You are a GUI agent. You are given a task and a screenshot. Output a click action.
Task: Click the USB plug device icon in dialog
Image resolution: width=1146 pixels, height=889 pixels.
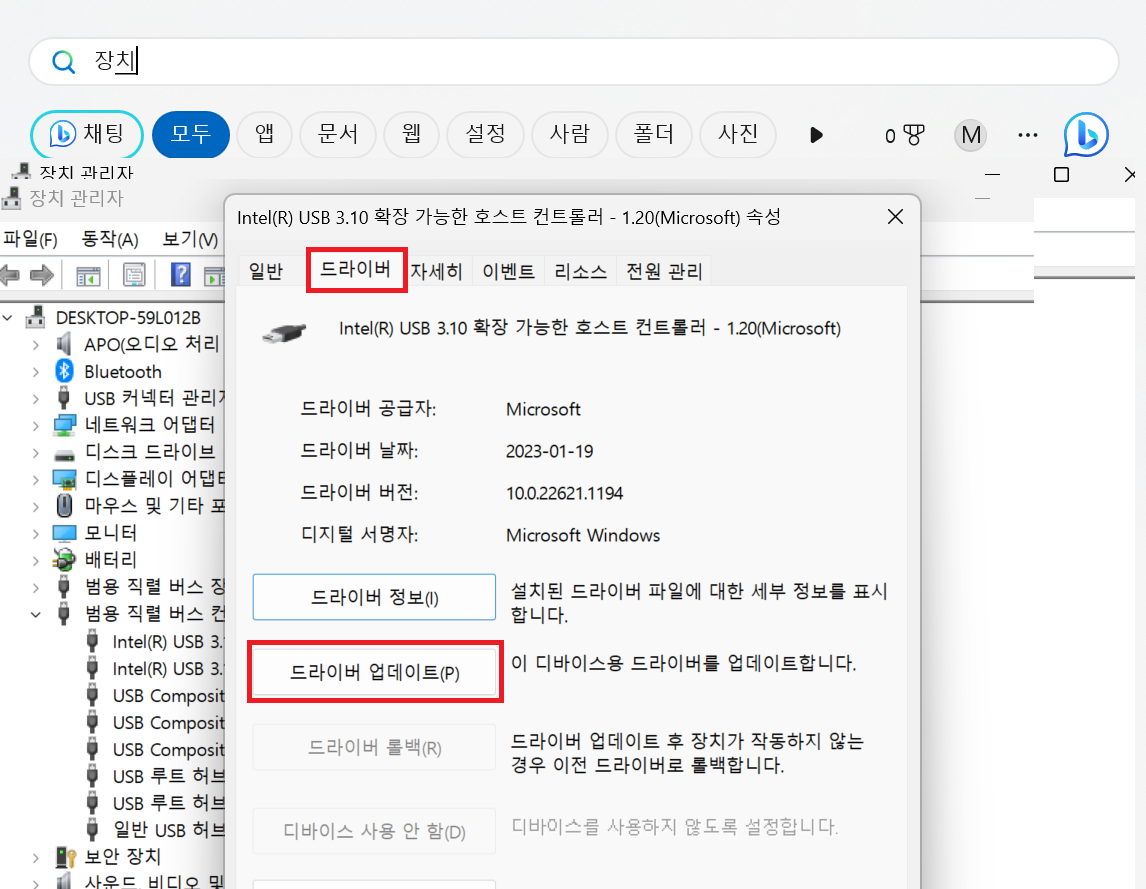pos(284,333)
